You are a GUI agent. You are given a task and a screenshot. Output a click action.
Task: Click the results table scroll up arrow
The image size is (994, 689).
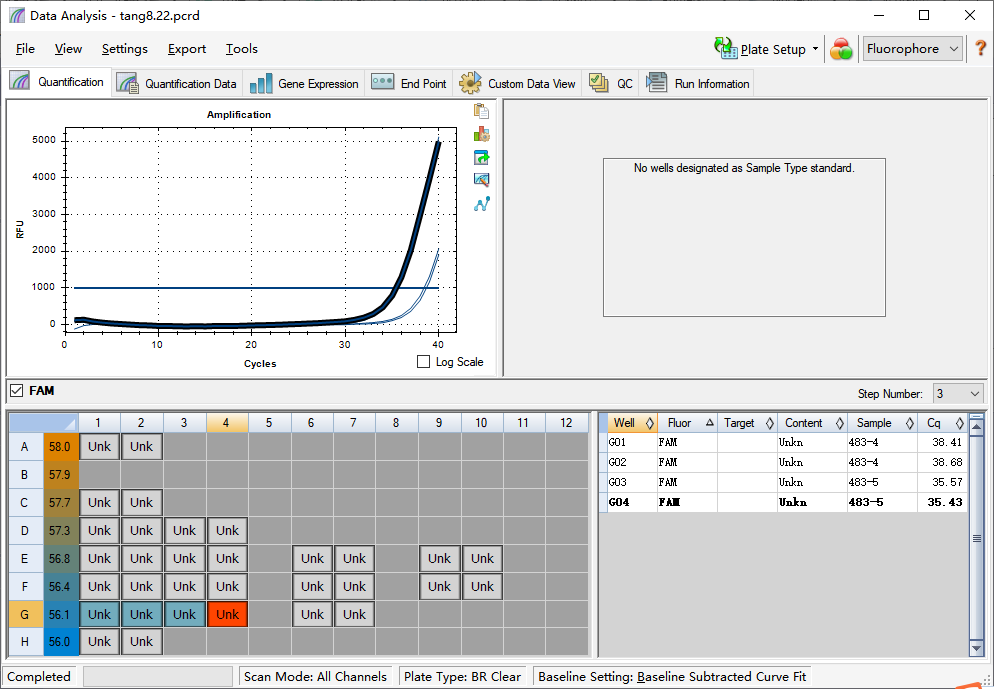click(976, 427)
